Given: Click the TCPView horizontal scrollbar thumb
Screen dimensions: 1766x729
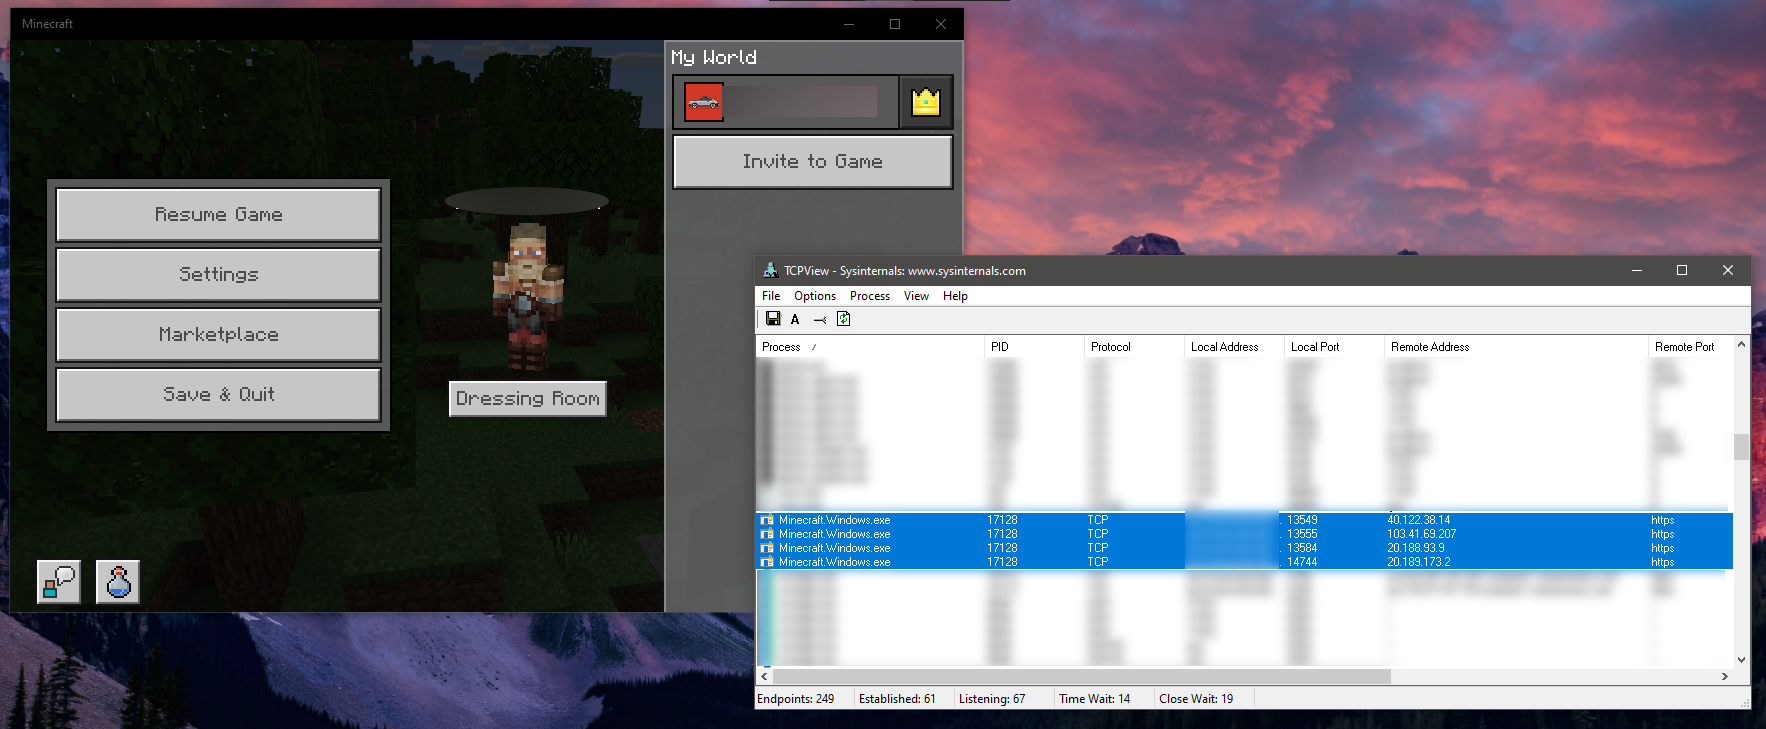Looking at the screenshot, I should coord(1082,677).
